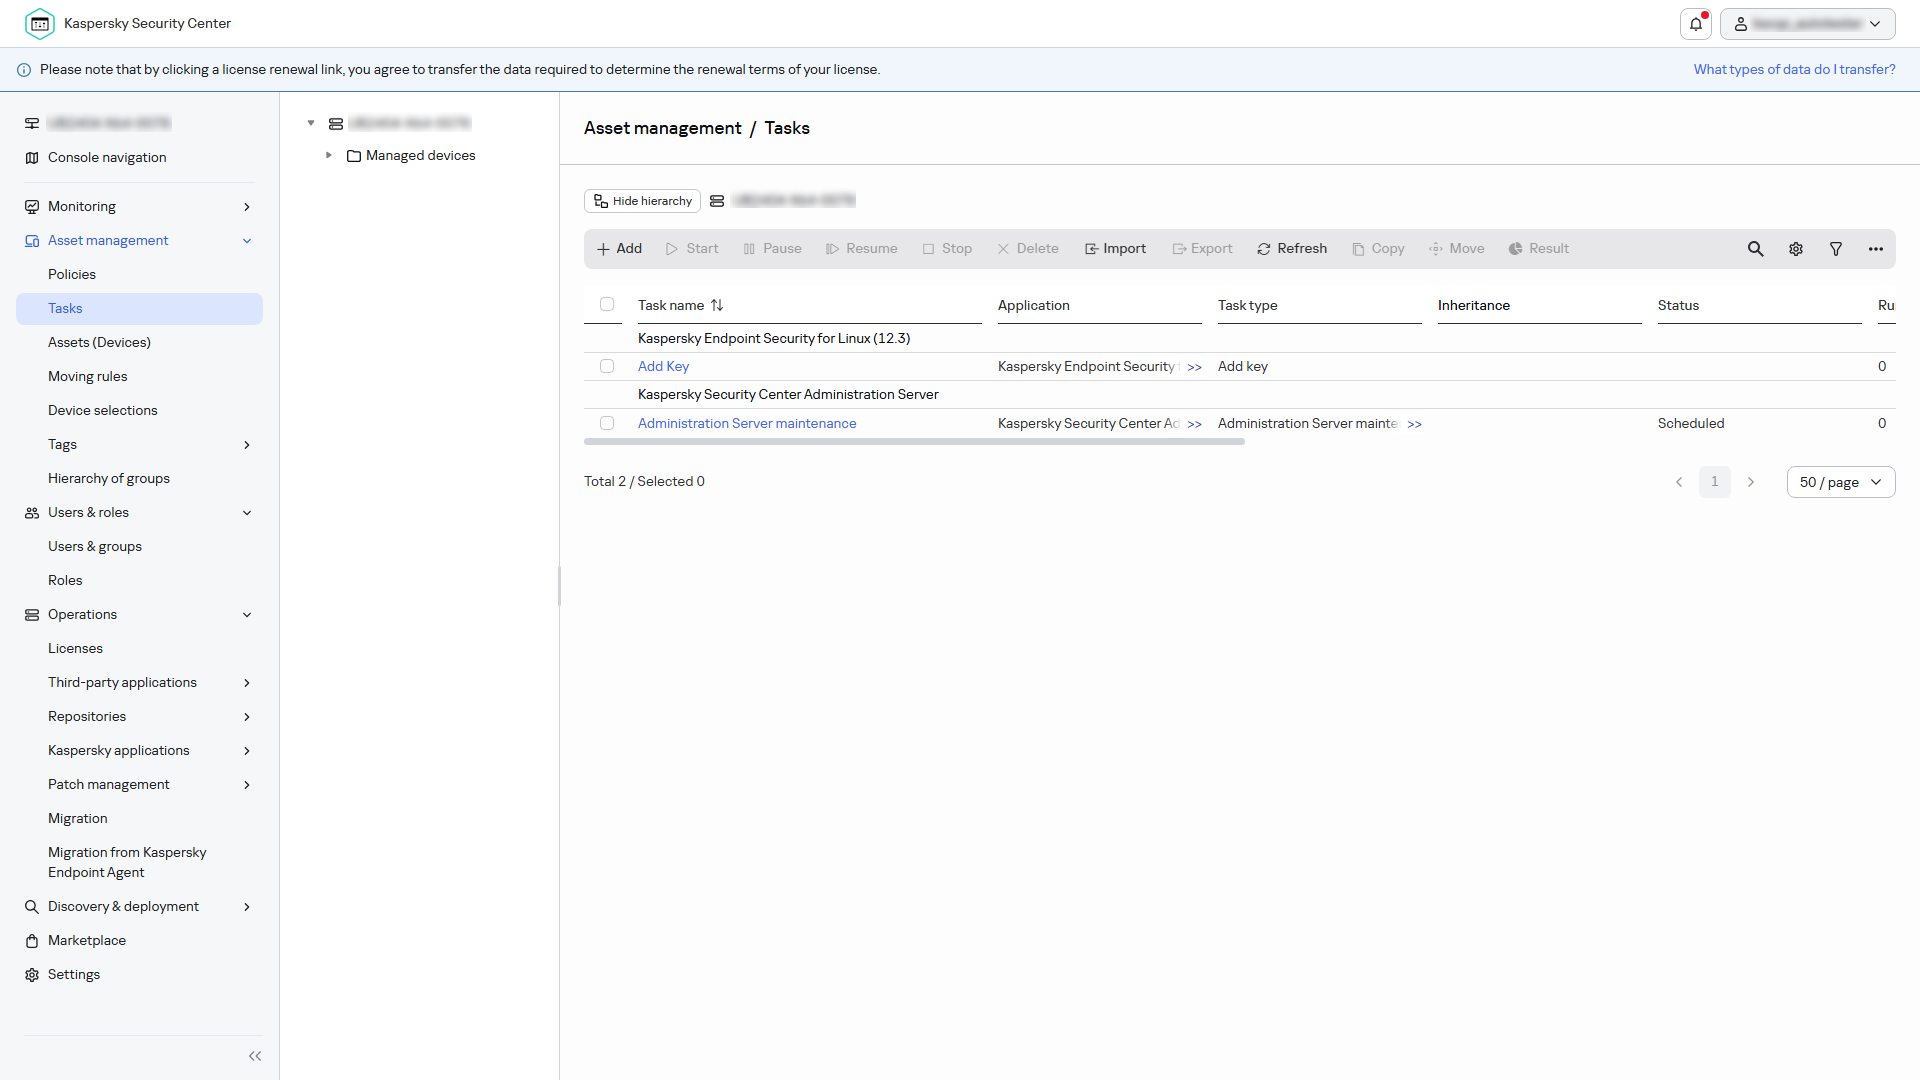Open the filter funnel icon
Viewport: 1920px width, 1080px height.
coord(1836,249)
